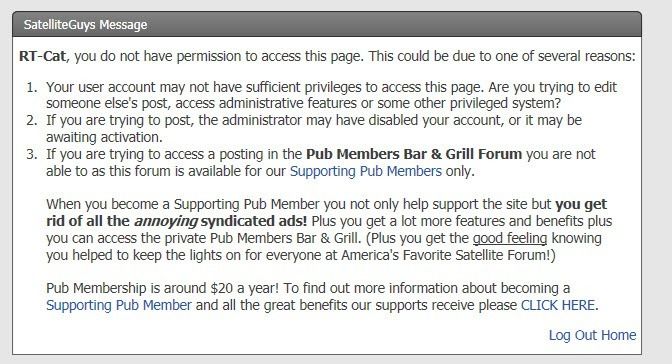Open the Supporting Pub Members link in item 3
This screenshot has width=672, height=364.
point(366,171)
